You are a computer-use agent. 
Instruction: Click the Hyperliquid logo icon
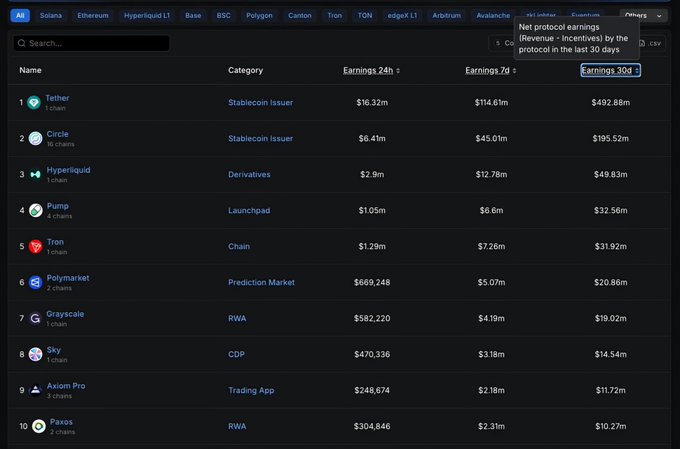click(x=36, y=174)
